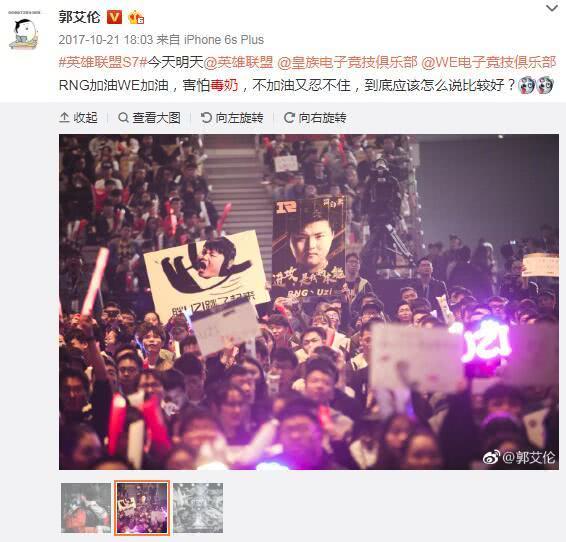Image resolution: width=566 pixels, height=542 pixels.
Task: Rotate image right with 向右旋转
Action: pos(315,118)
